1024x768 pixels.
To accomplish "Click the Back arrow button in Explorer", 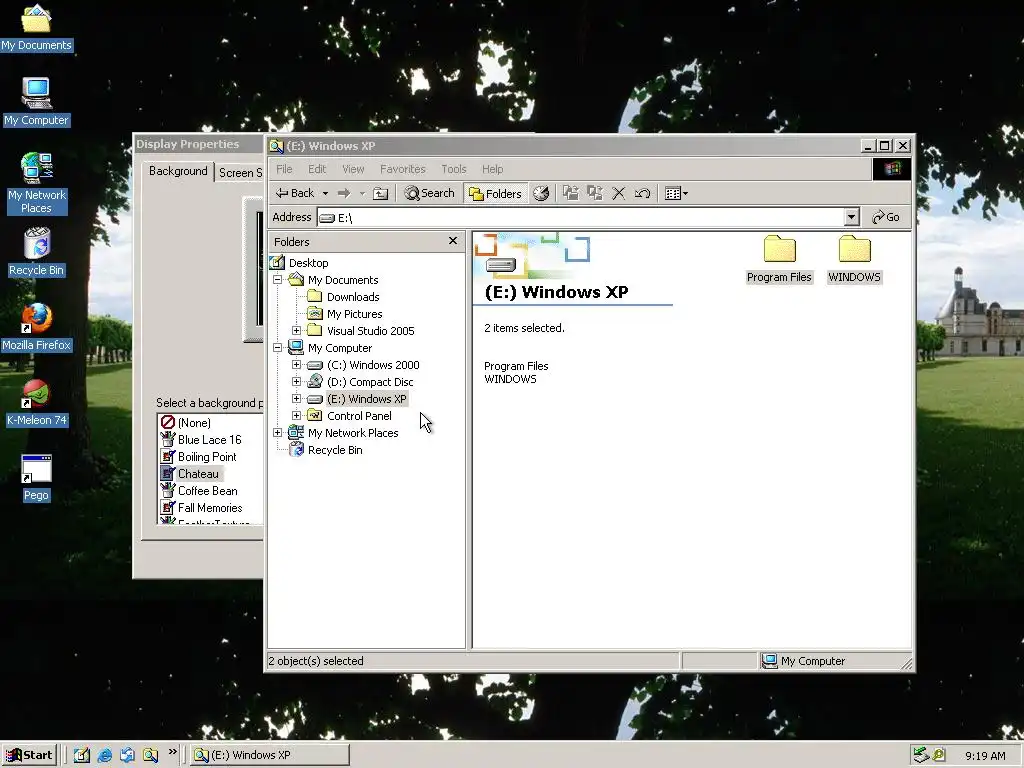I will tap(294, 193).
